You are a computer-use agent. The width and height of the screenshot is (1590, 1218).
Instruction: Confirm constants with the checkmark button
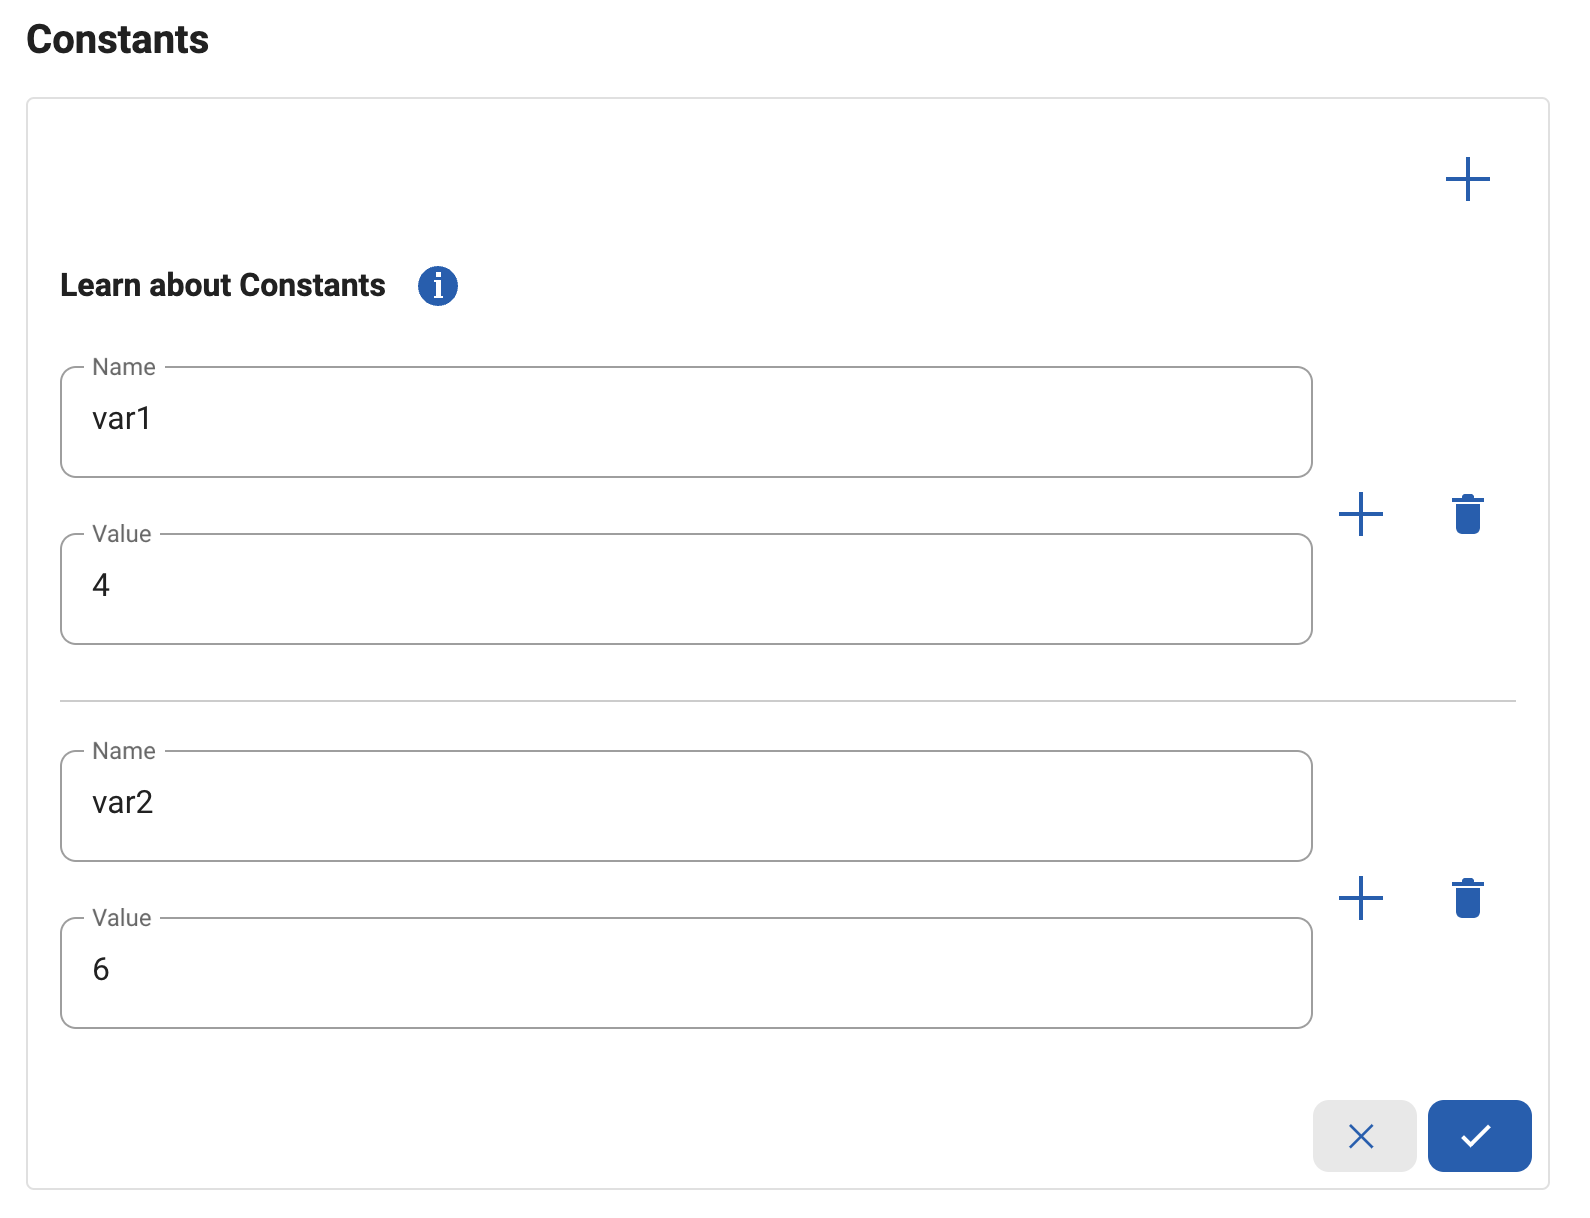1478,1135
